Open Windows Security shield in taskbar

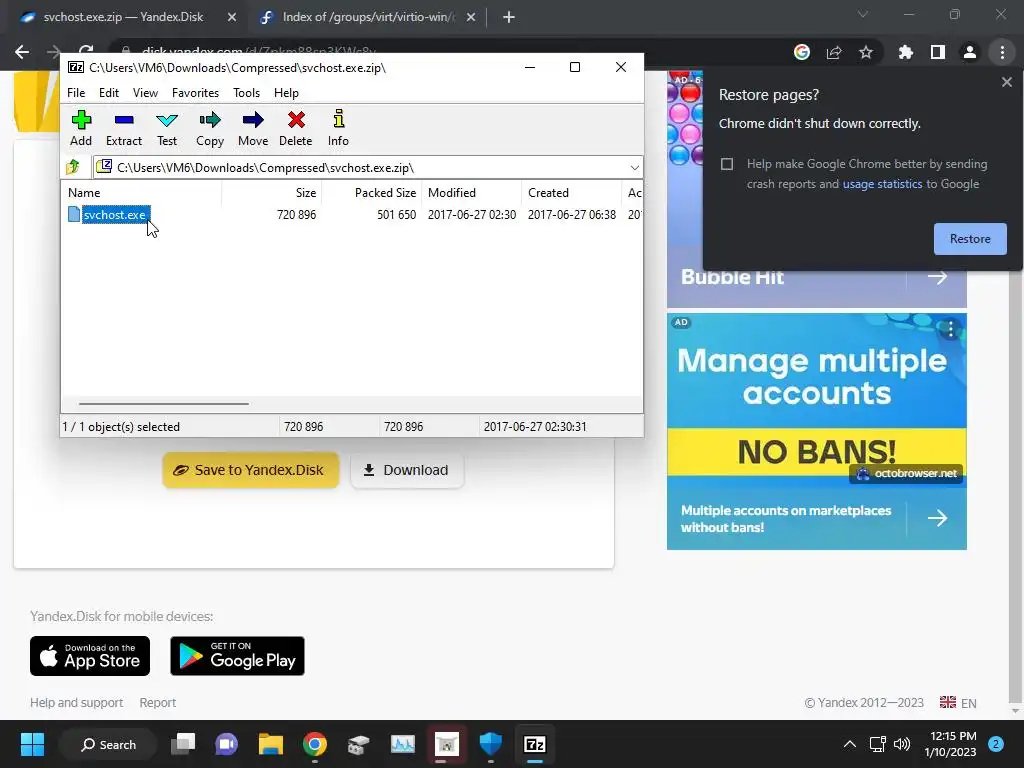490,744
